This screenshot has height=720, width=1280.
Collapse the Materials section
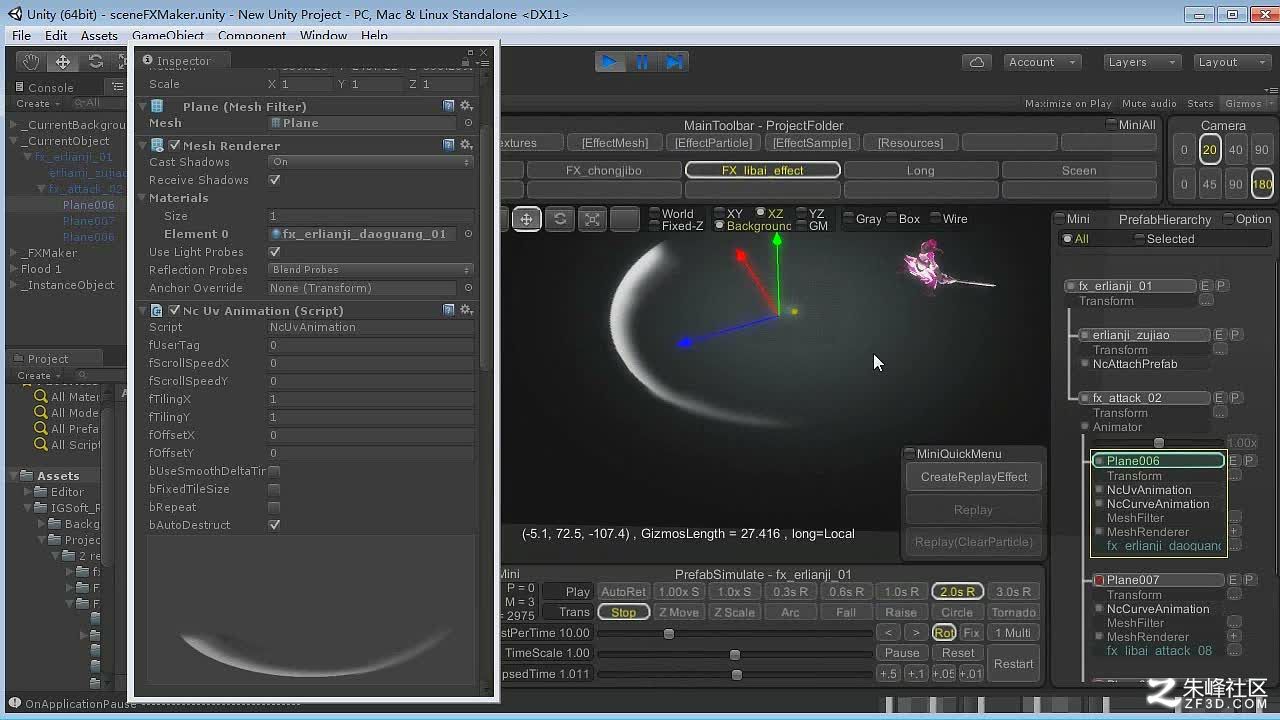click(x=143, y=198)
